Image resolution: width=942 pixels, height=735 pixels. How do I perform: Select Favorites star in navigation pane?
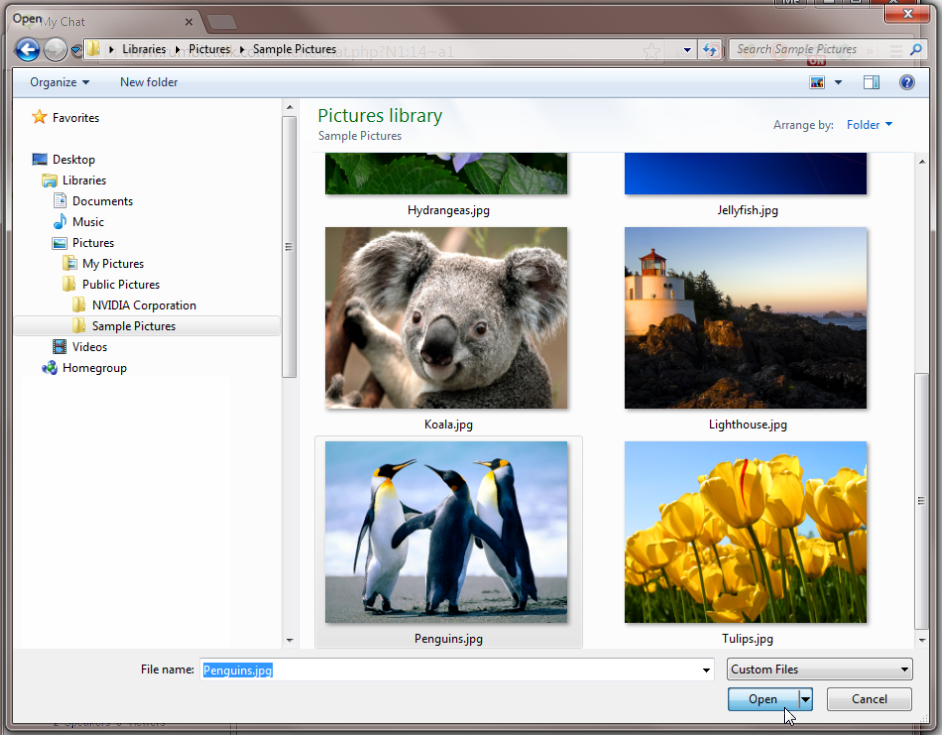(x=40, y=118)
